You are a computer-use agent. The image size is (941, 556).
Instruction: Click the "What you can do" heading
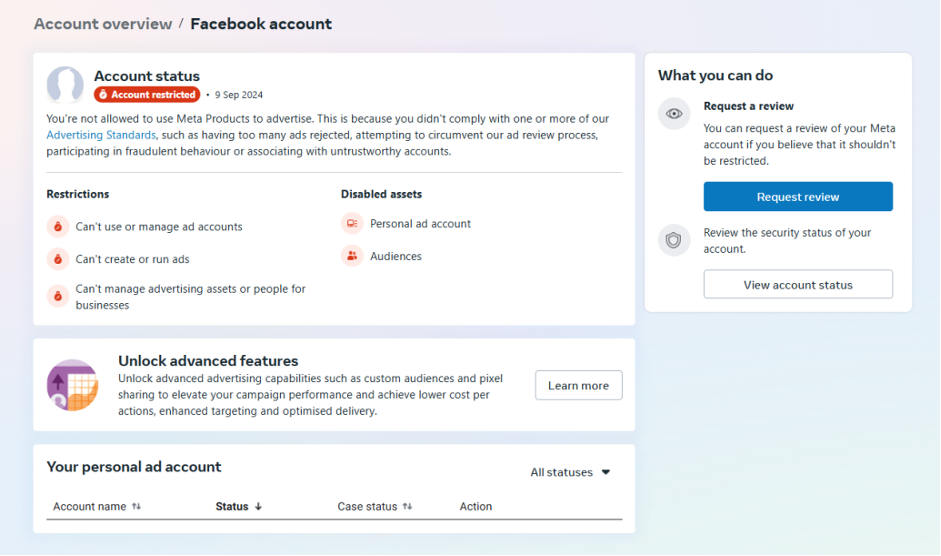click(715, 75)
